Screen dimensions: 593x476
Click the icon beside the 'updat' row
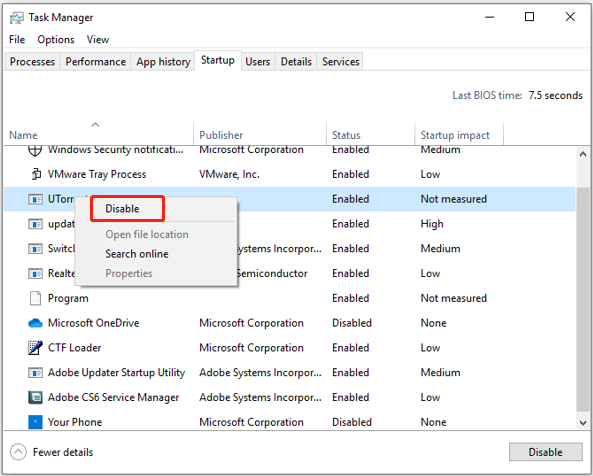click(35, 224)
